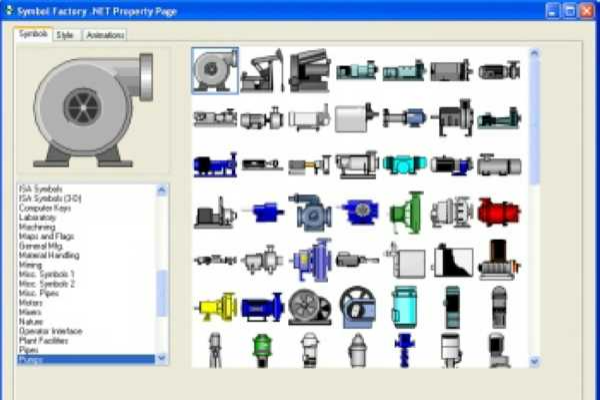
Task: Choose the tall cyan cylindrical pump symbol
Action: coord(404,307)
